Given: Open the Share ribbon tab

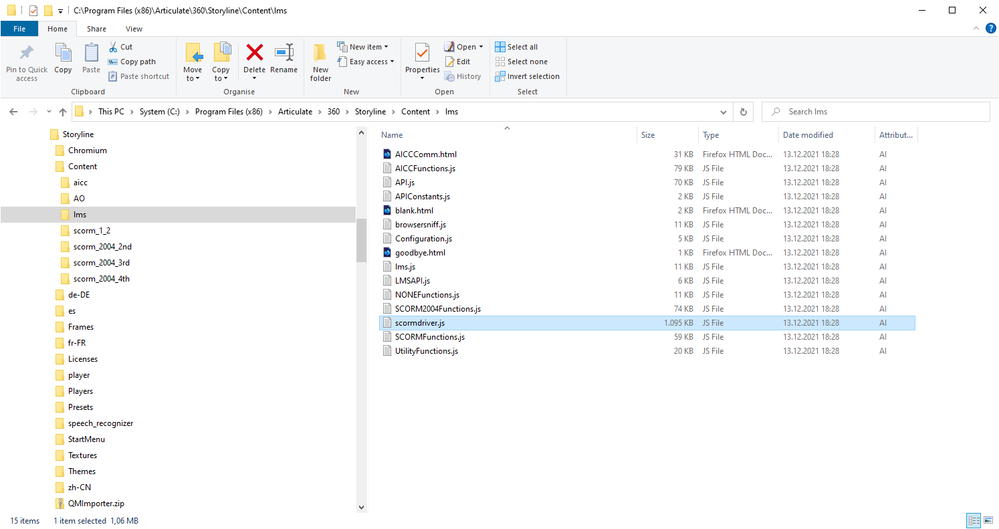Looking at the screenshot, I should point(96,29).
